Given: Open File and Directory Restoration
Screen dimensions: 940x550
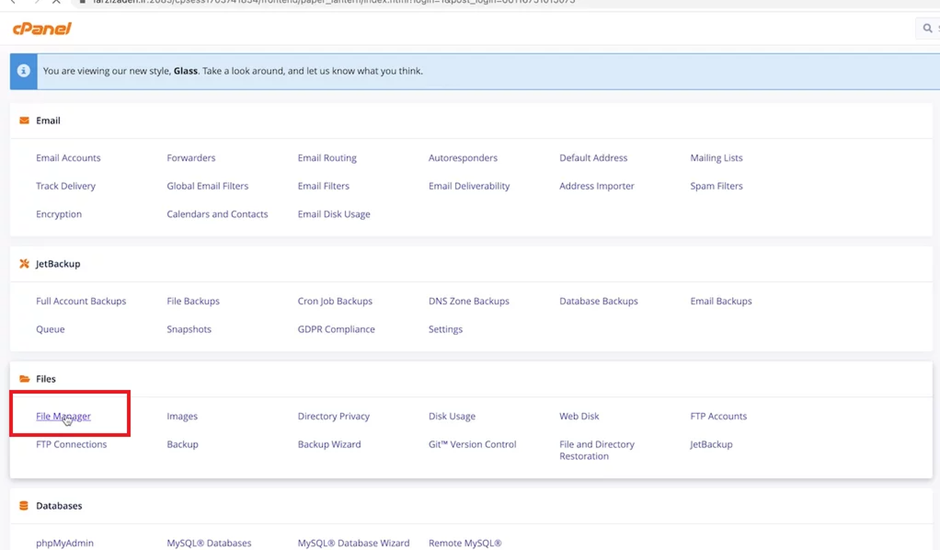Looking at the screenshot, I should 596,450.
